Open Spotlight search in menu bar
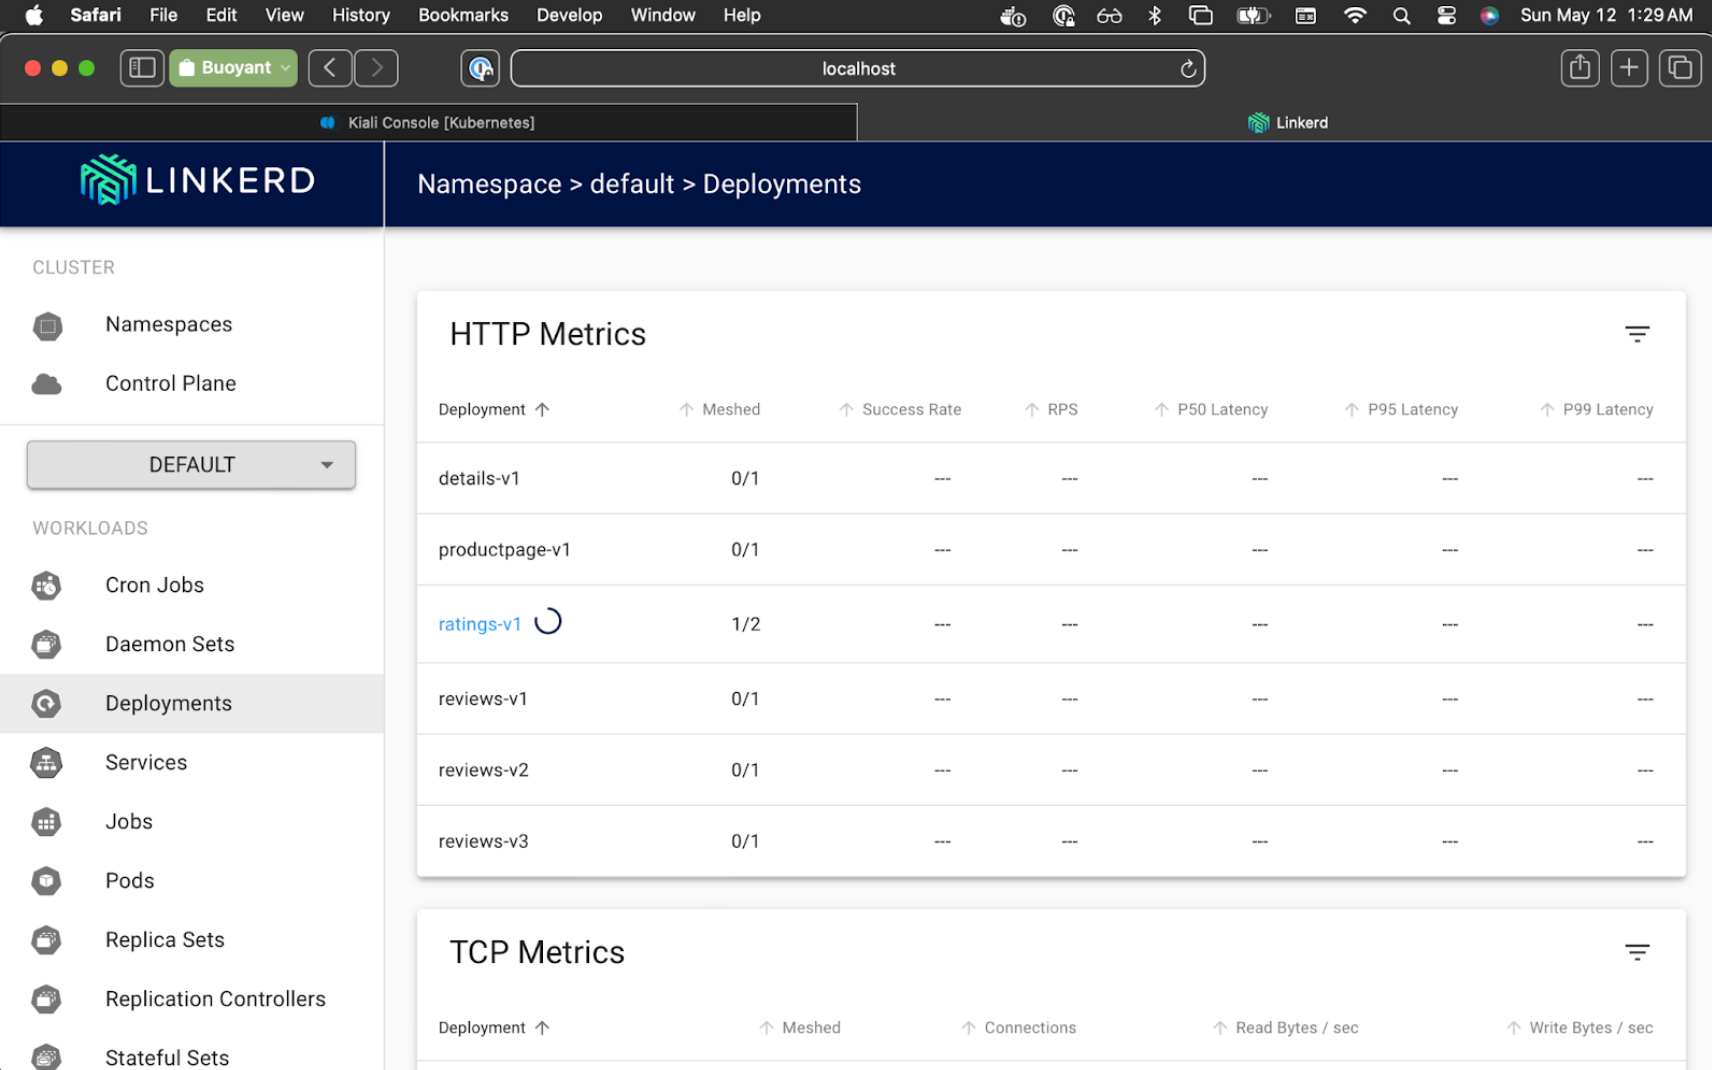Screen dimensions: 1712x1070 click(1402, 16)
